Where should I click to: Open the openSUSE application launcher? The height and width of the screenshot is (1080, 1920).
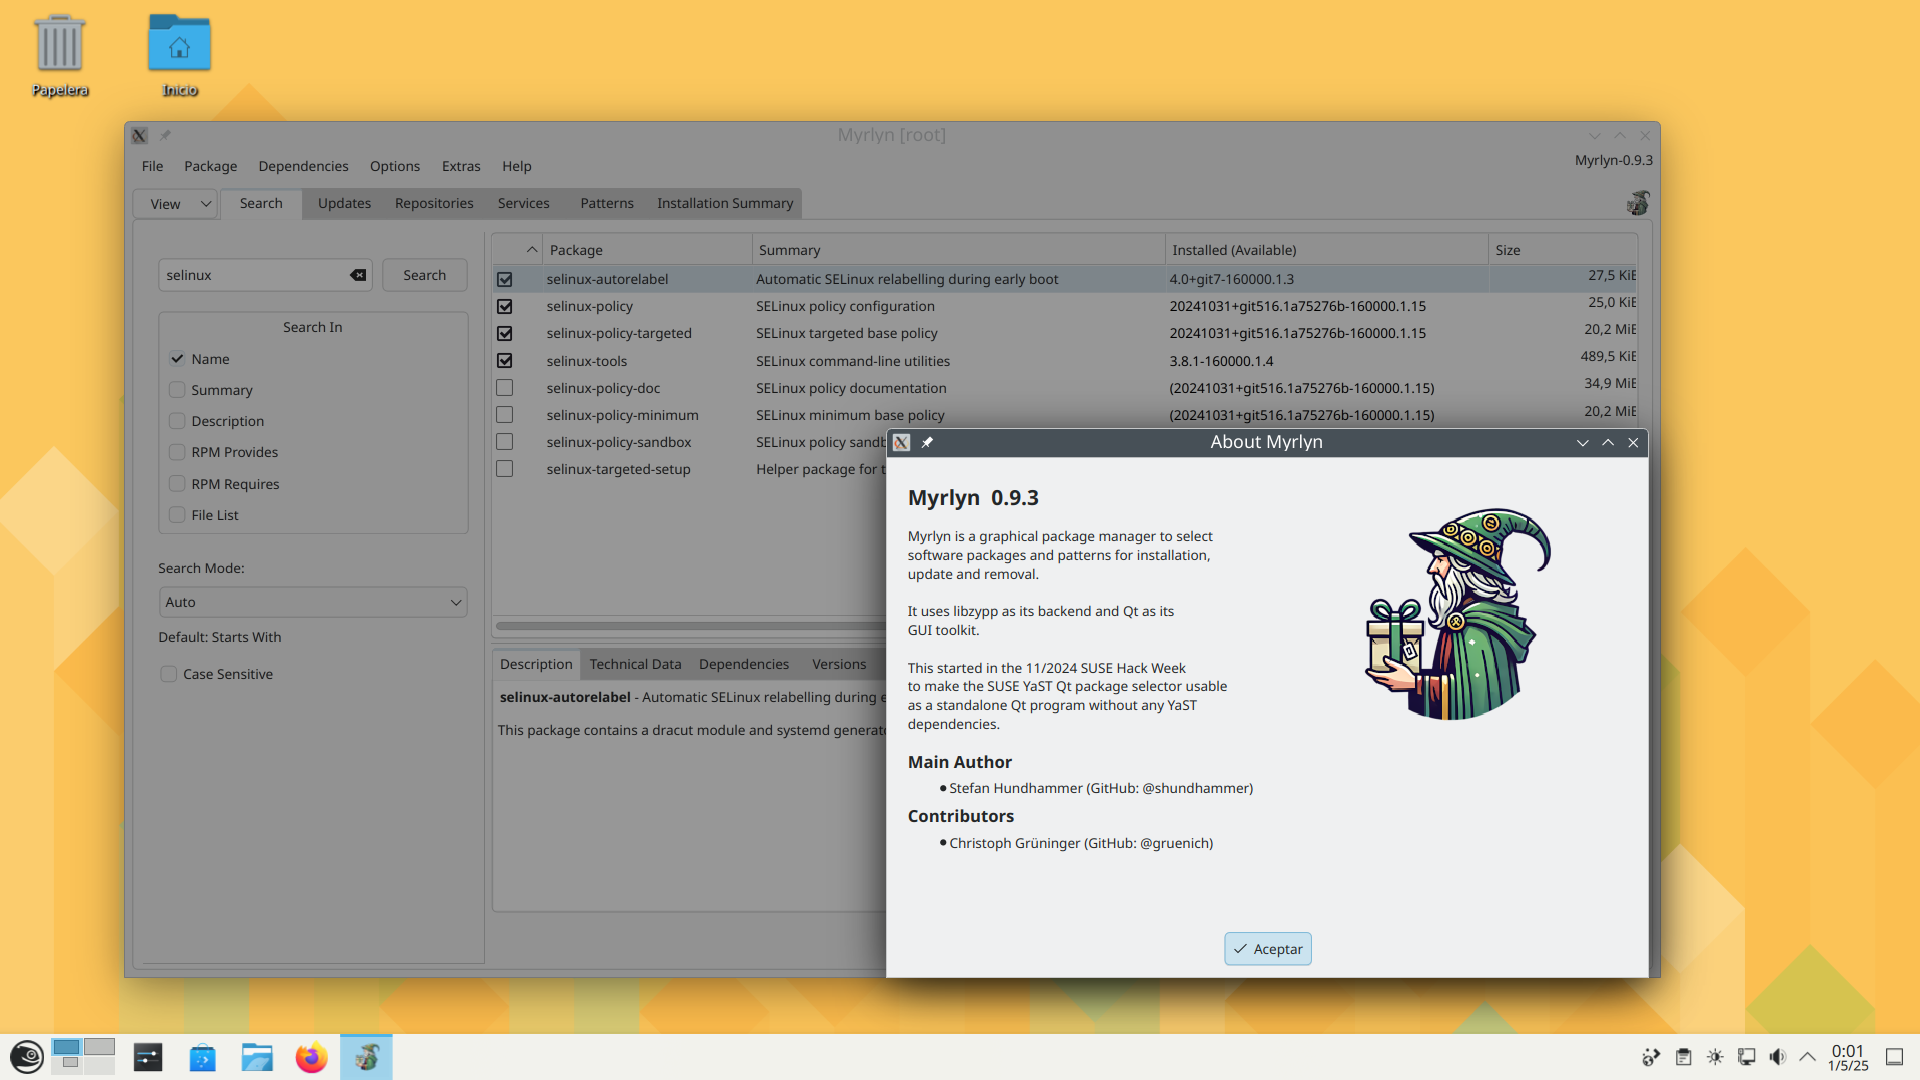coord(26,1057)
